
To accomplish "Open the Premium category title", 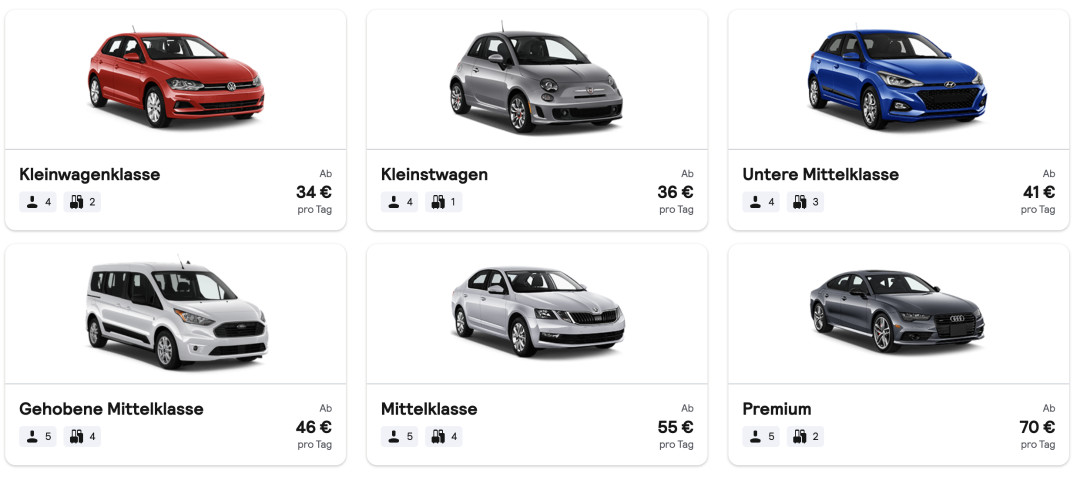I will click(777, 409).
